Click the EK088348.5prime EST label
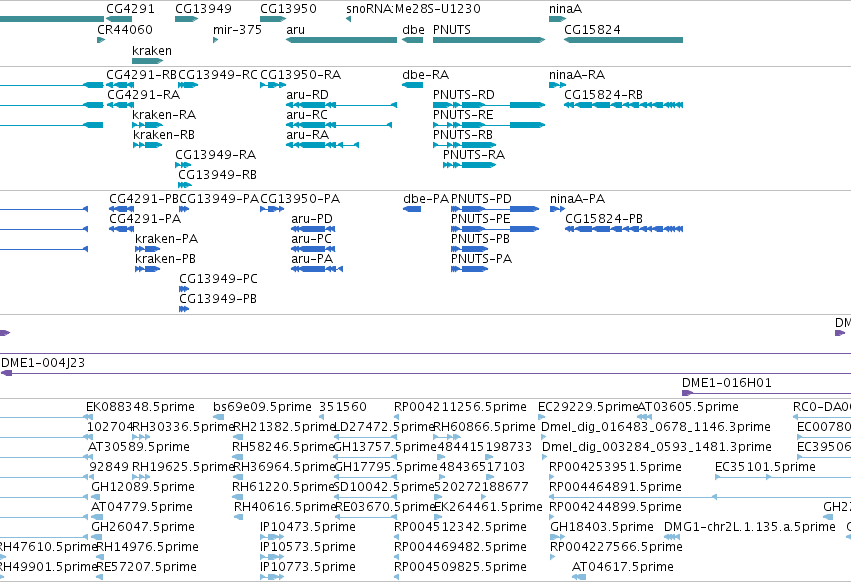Screen dimensions: 851x582 click(140, 407)
